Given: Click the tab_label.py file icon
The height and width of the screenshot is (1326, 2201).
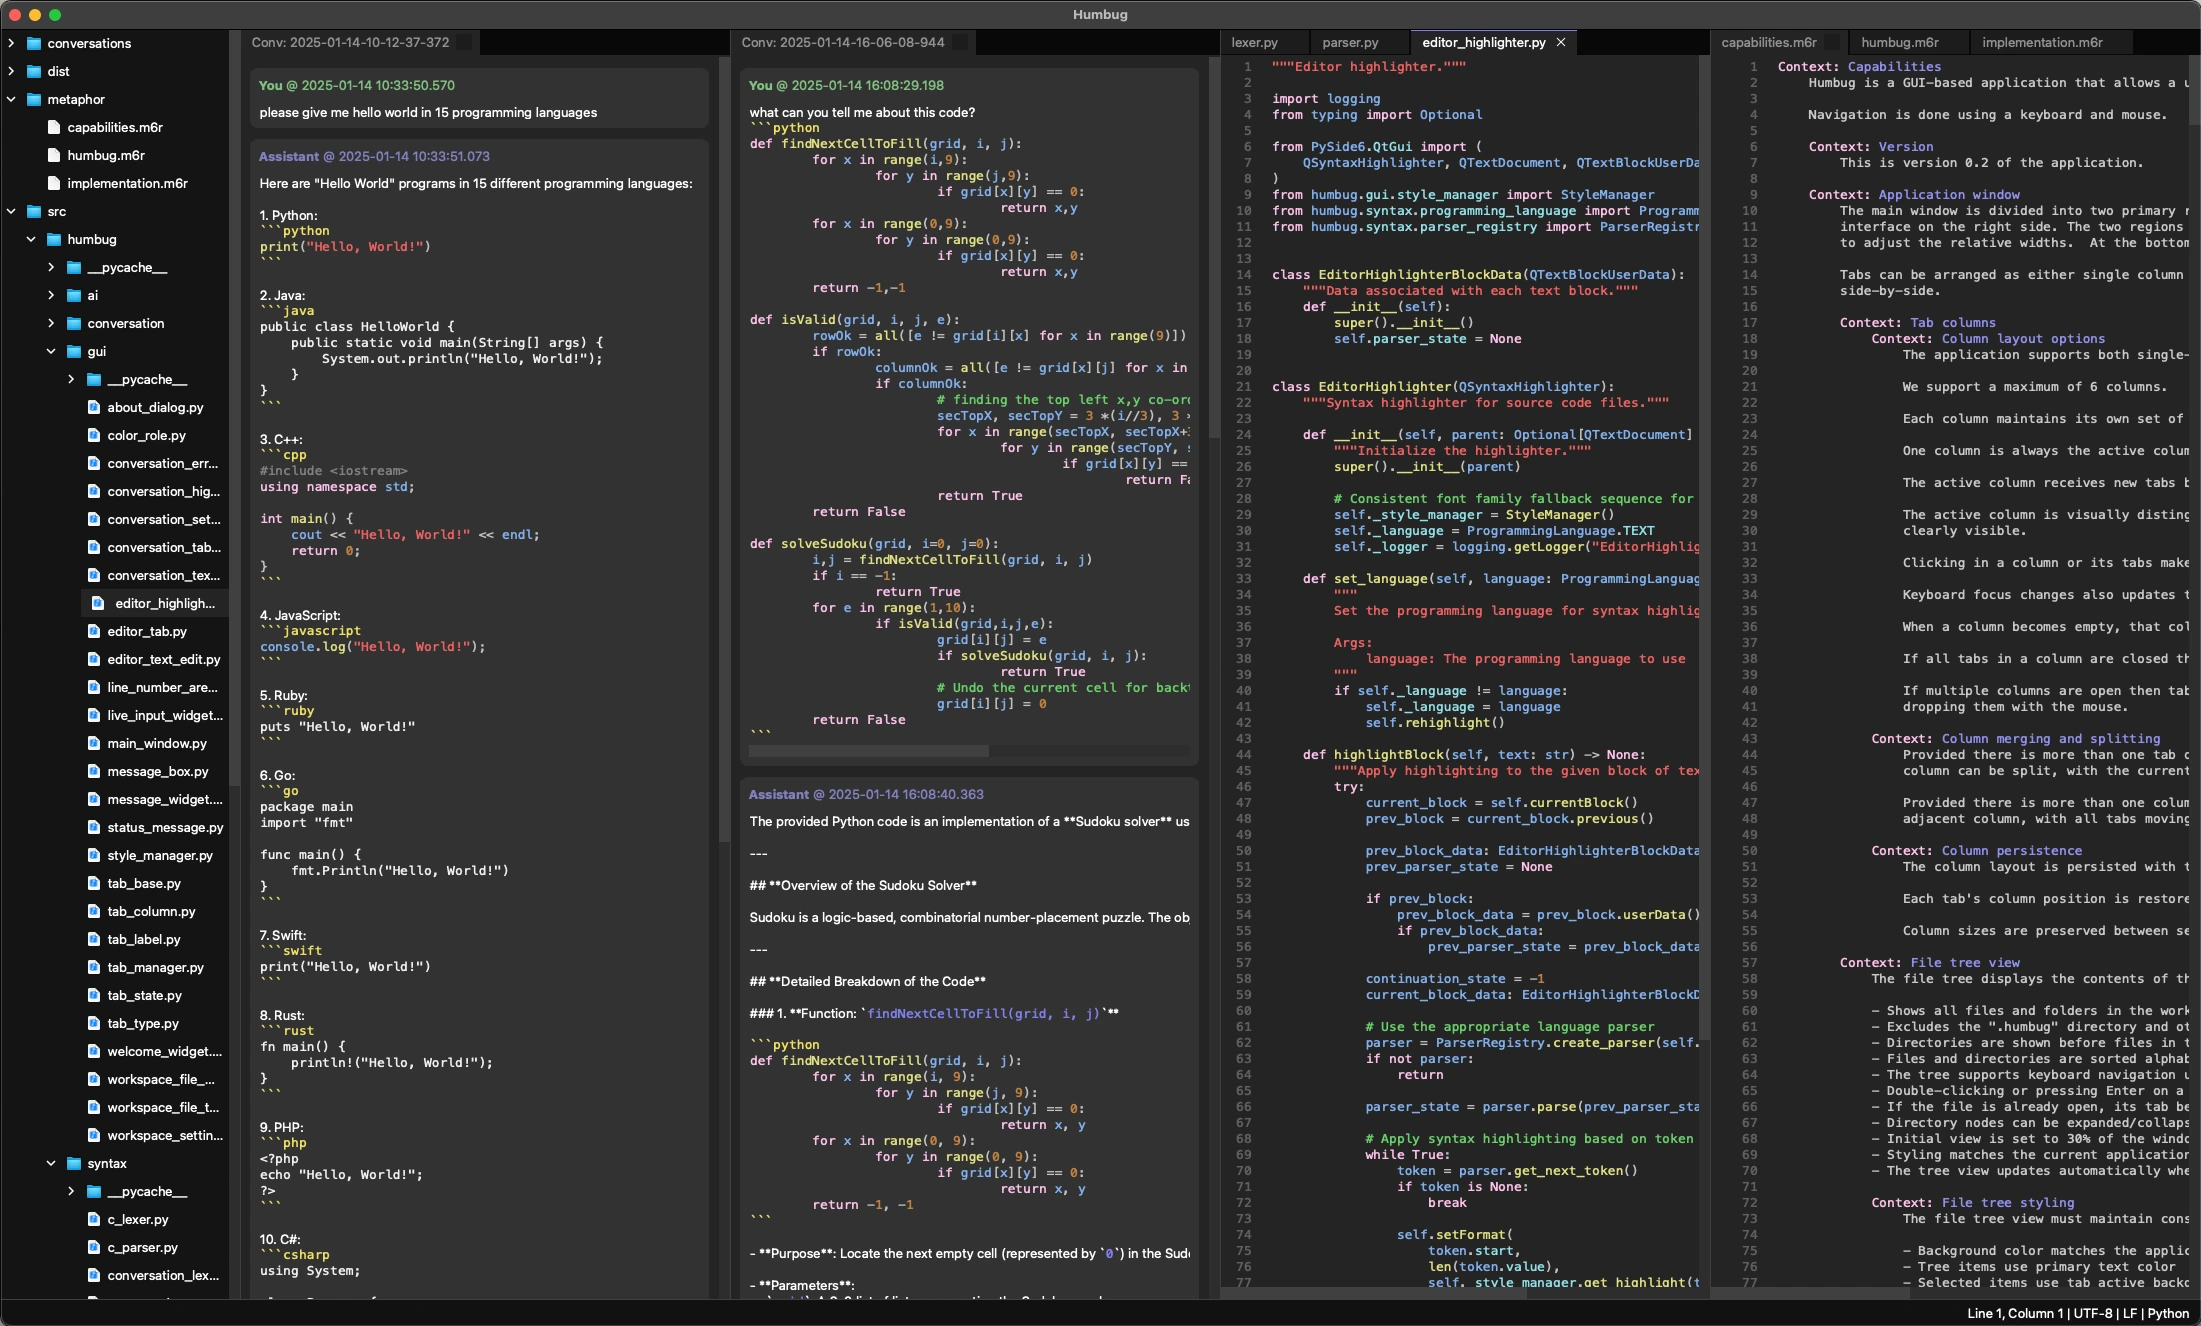Looking at the screenshot, I should [x=94, y=939].
